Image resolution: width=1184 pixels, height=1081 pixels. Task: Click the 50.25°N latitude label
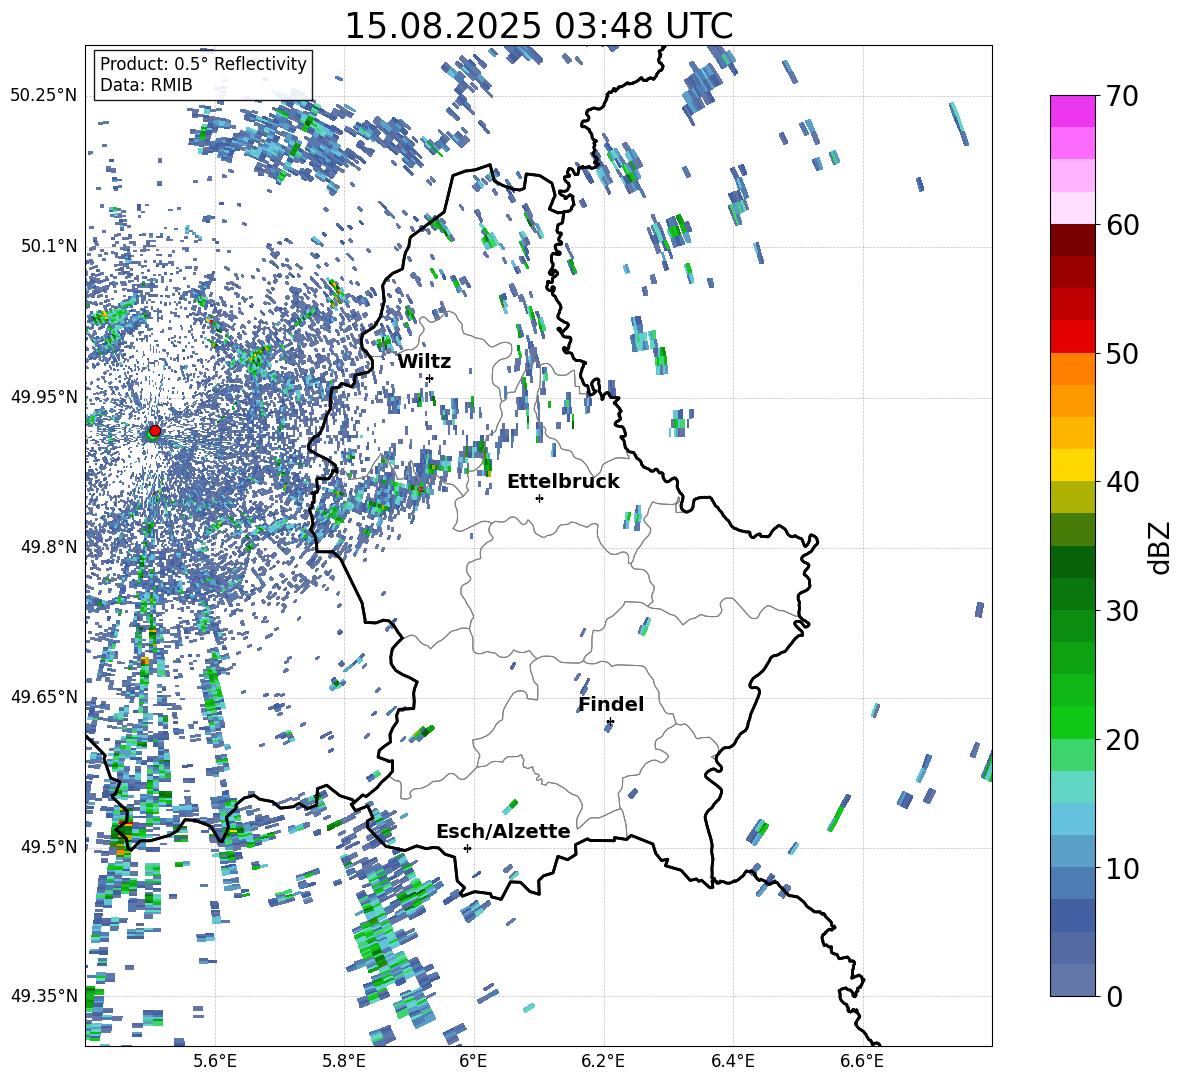(x=44, y=96)
